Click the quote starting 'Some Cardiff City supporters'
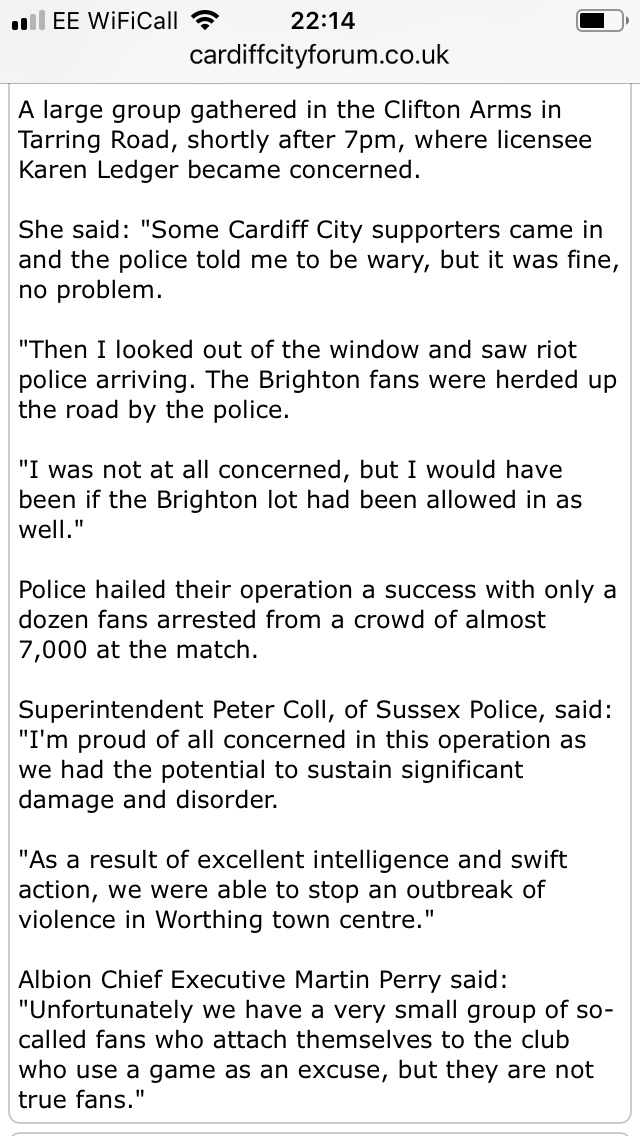The image size is (640, 1136). 319,259
